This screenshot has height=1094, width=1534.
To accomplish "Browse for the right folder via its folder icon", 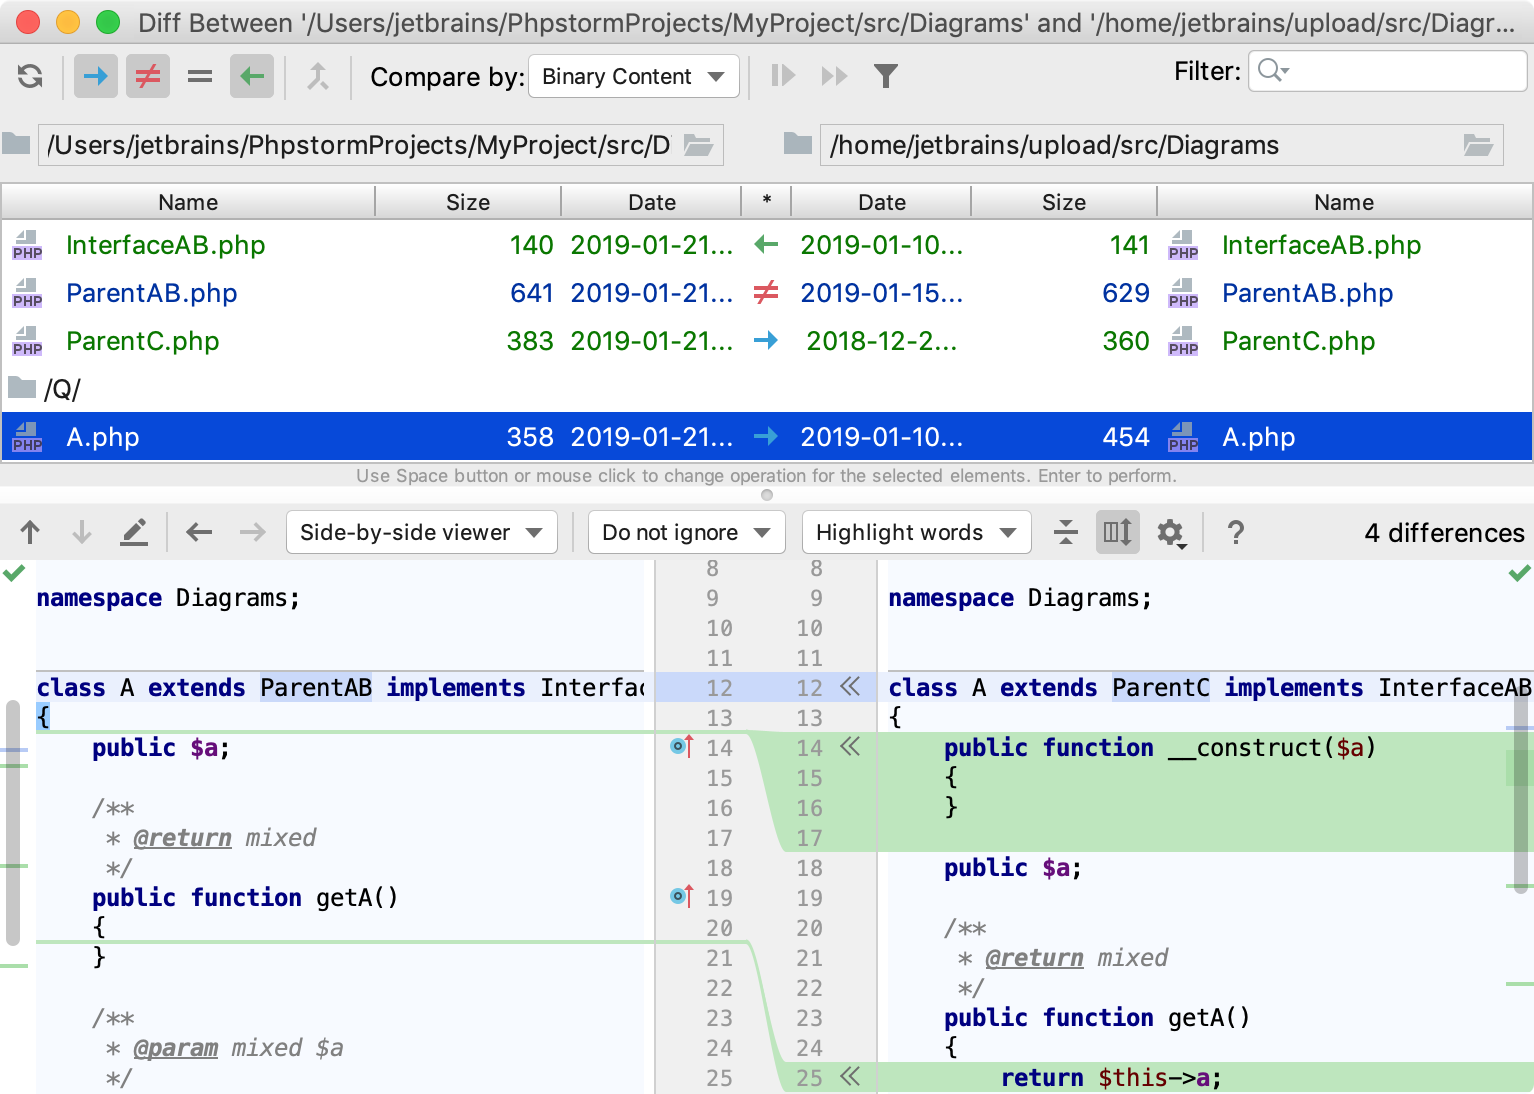I will [1478, 146].
